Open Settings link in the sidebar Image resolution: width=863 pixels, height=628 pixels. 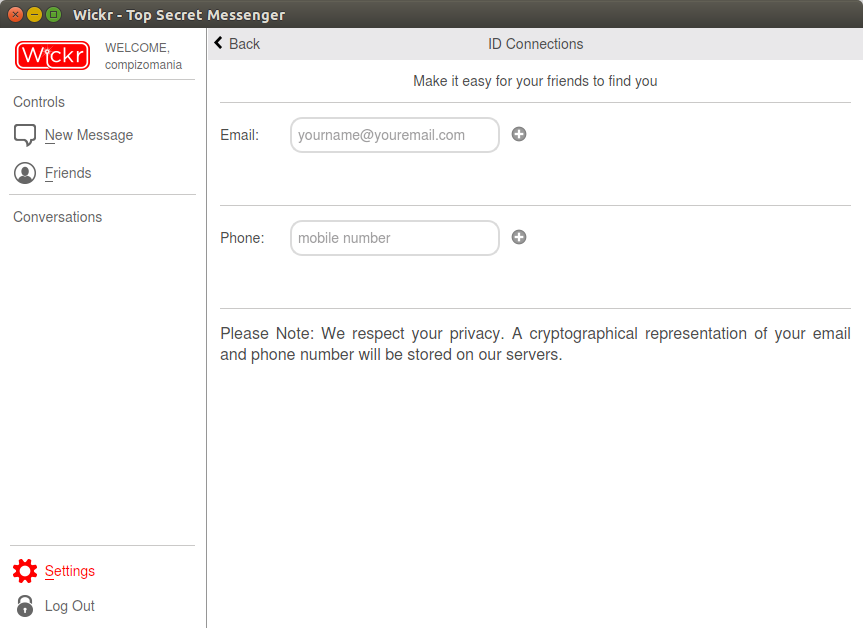69,571
